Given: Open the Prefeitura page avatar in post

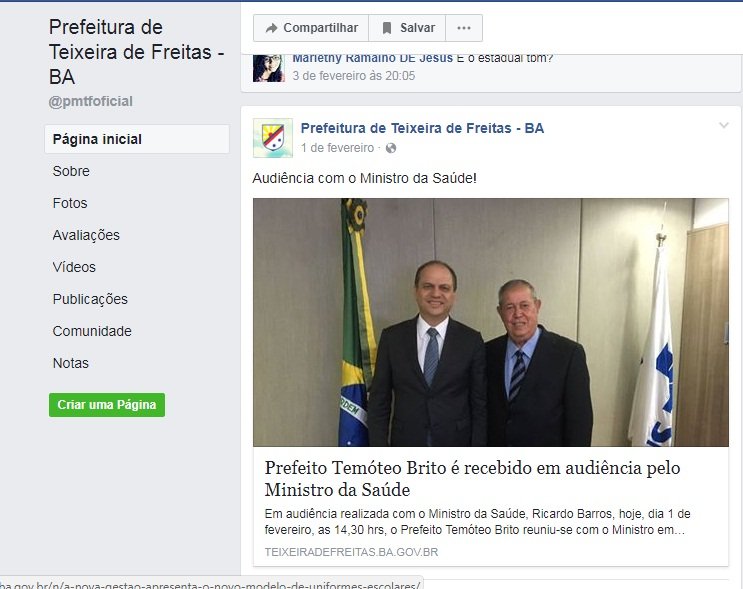Looking at the screenshot, I should point(272,138).
